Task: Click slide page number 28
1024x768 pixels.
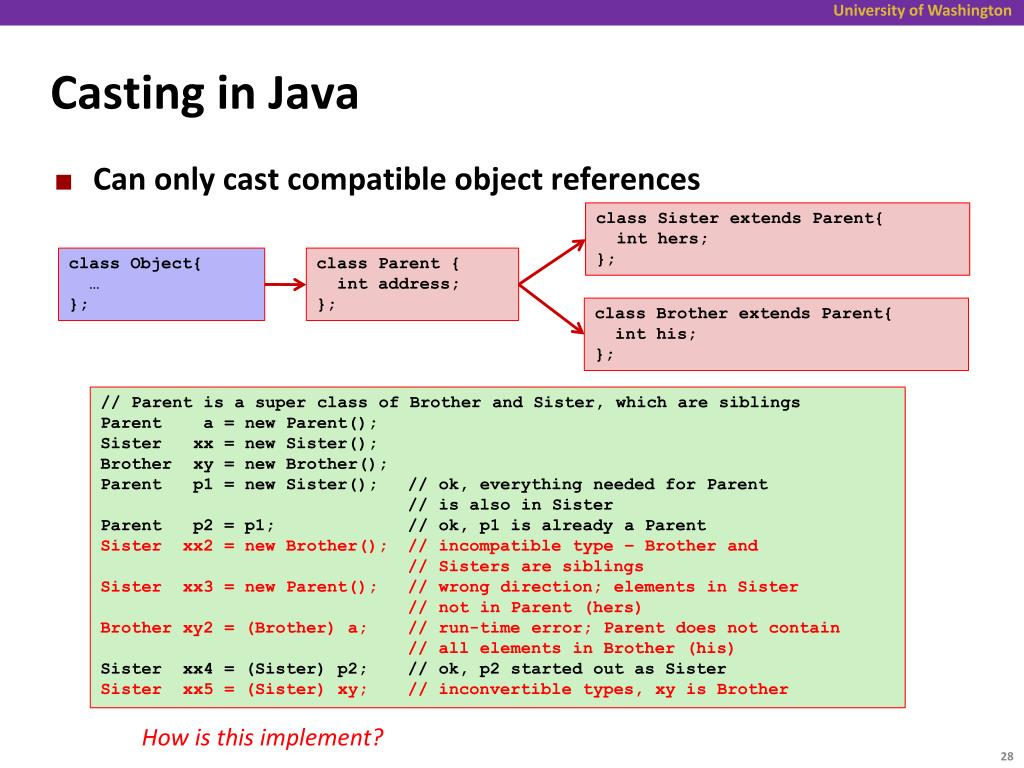Action: [1006, 756]
